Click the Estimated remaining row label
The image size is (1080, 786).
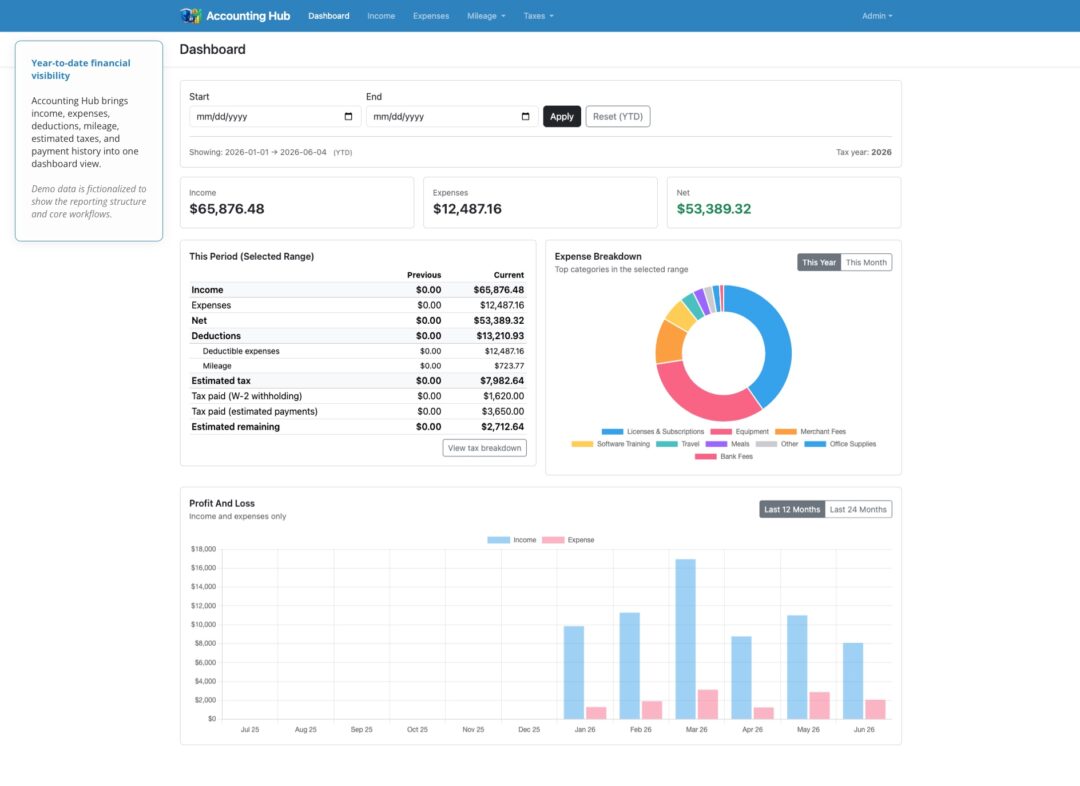(236, 427)
